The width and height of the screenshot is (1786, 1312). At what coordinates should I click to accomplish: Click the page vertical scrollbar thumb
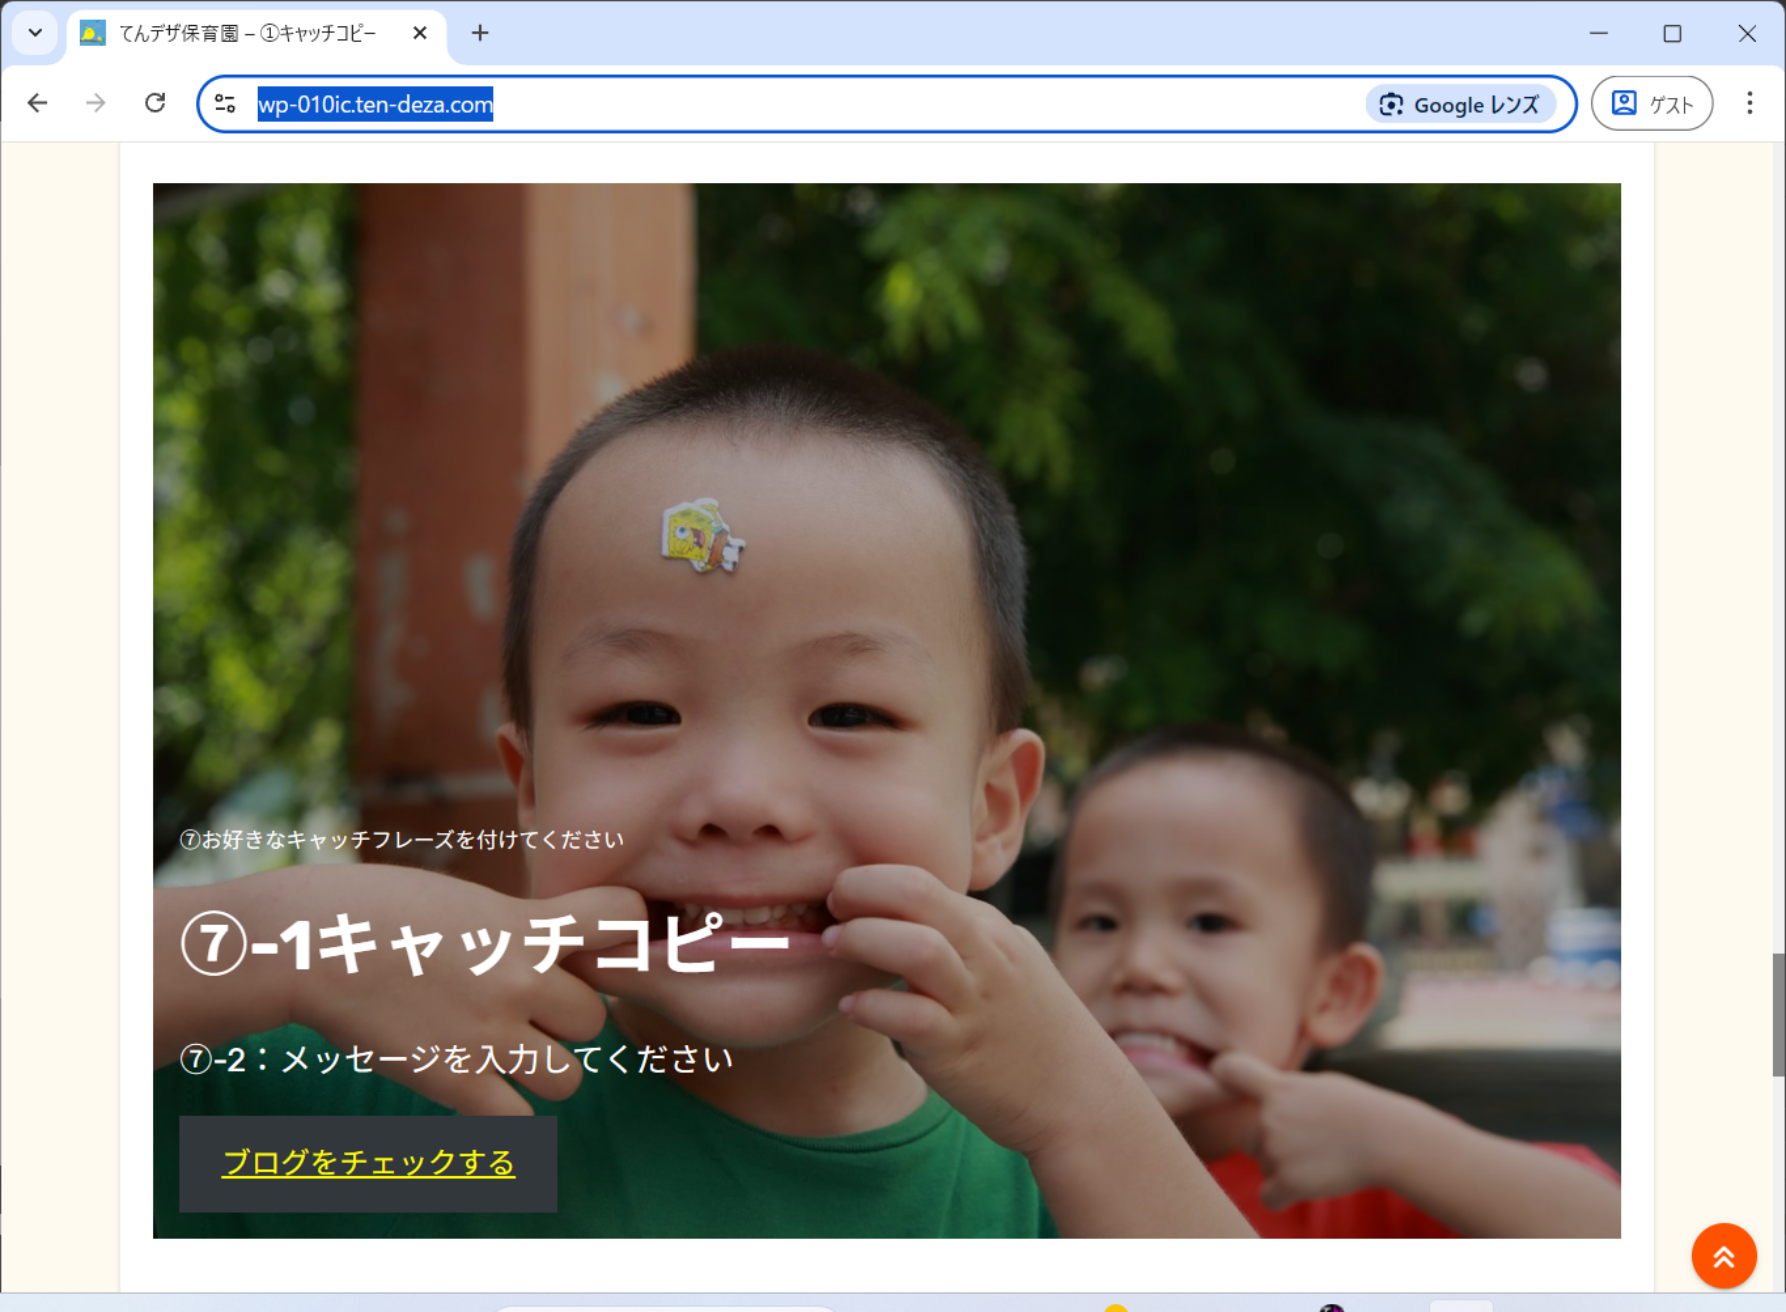[x=1777, y=1014]
